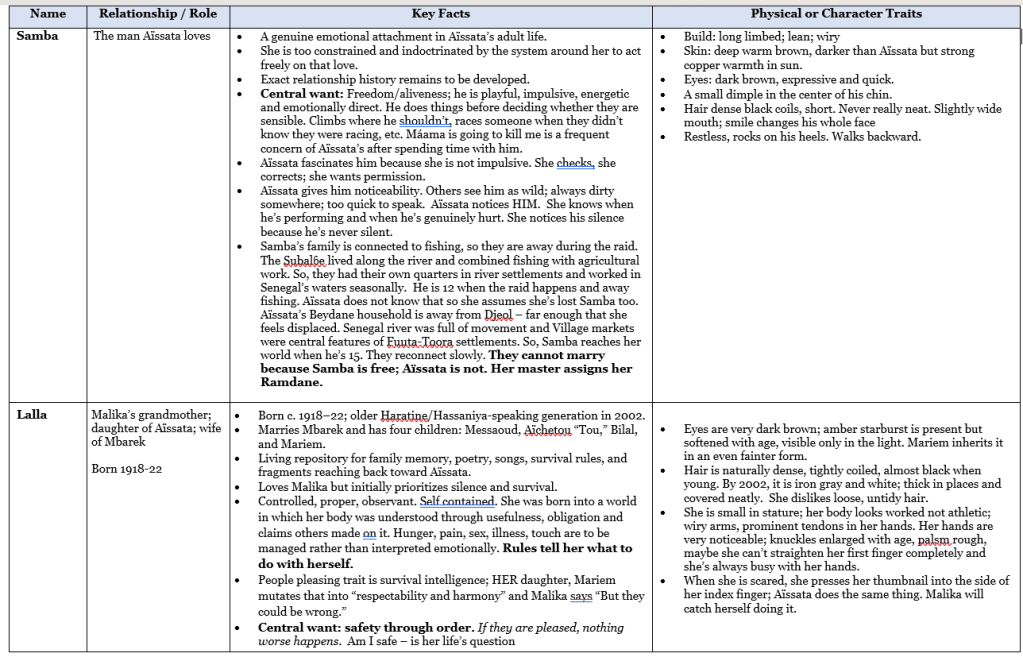Viewport: 1023px width, 661px height.
Task: Click 'Aïssata gives him noticeability.' sentence
Action: pyautogui.click(x=341, y=191)
